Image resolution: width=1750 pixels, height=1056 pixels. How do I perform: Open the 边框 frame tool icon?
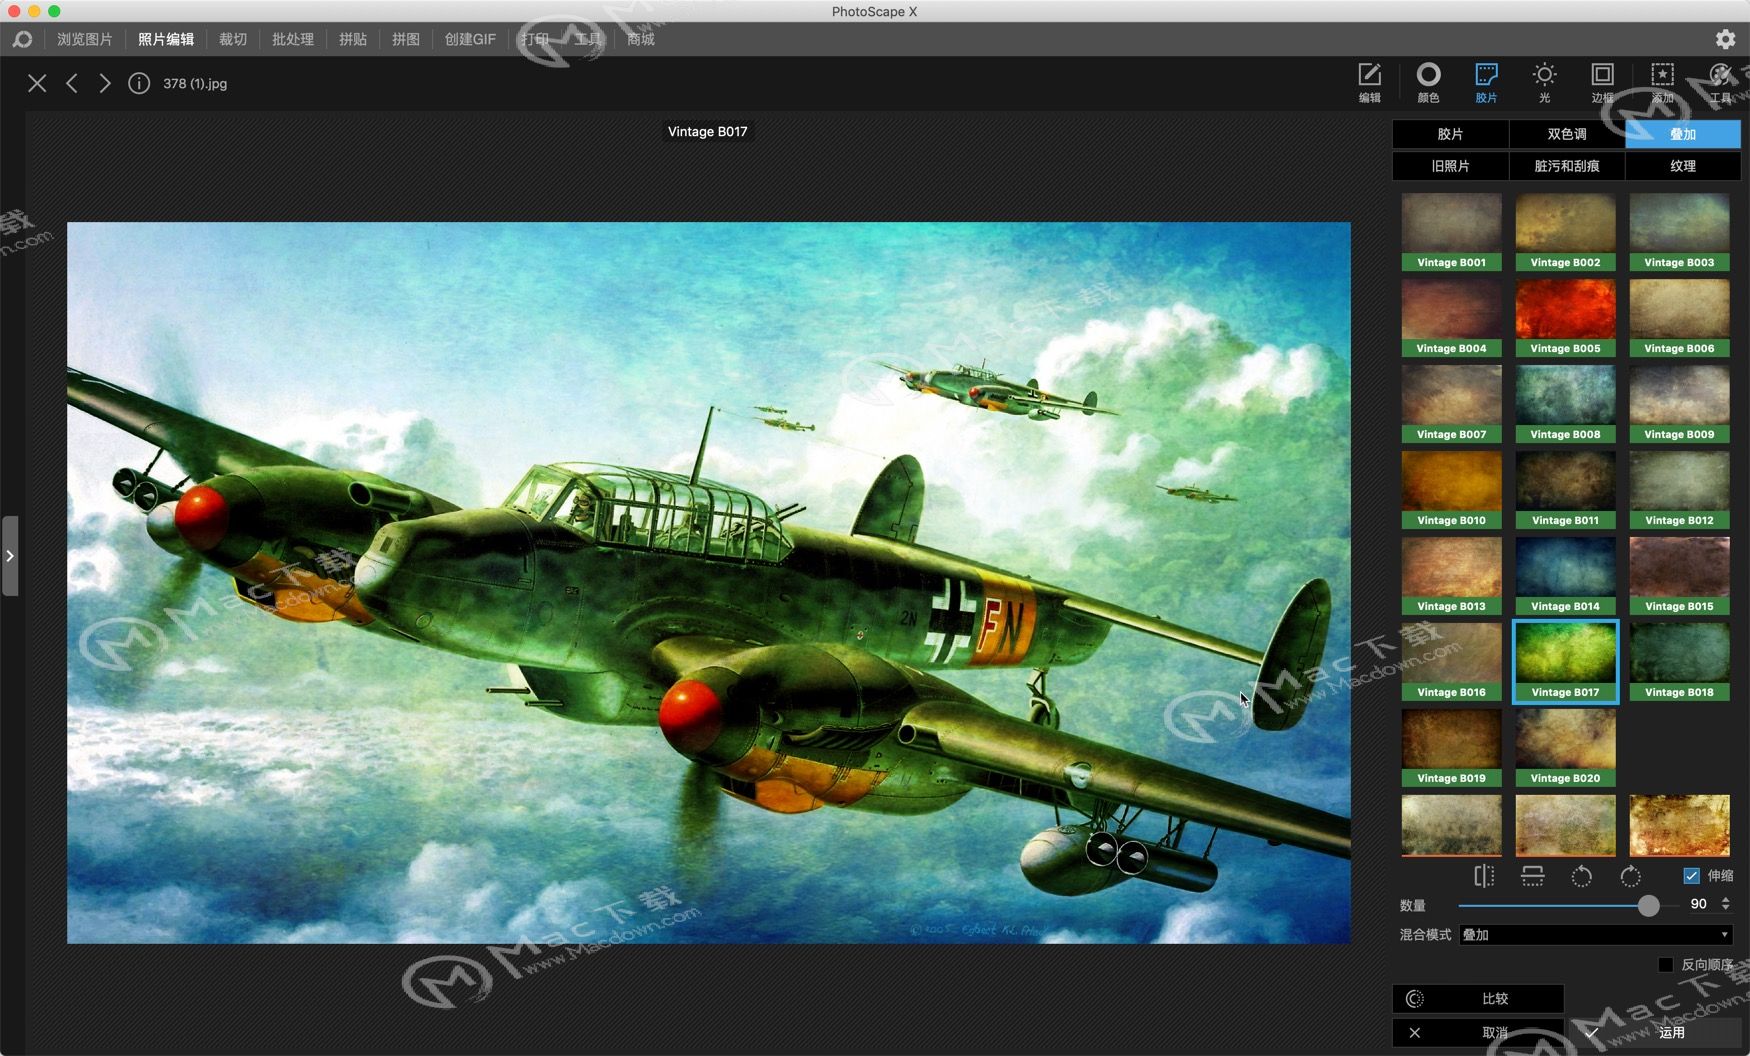point(1602,82)
